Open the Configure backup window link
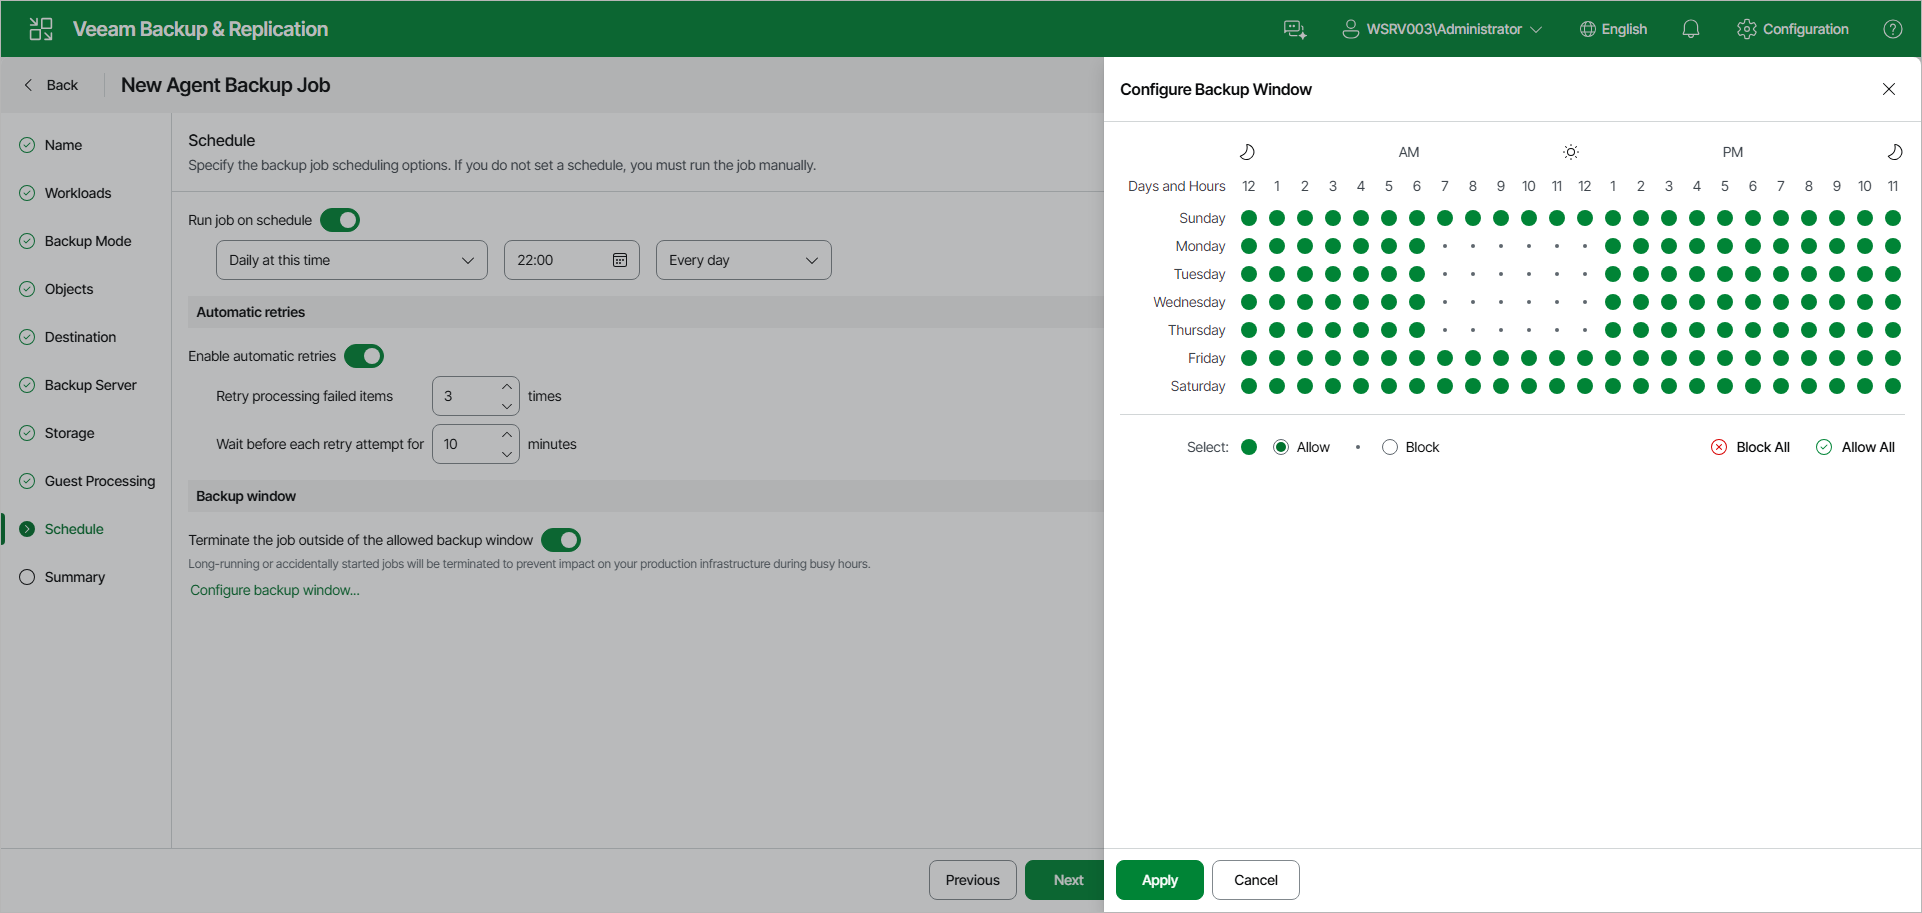The width and height of the screenshot is (1922, 913). point(275,590)
